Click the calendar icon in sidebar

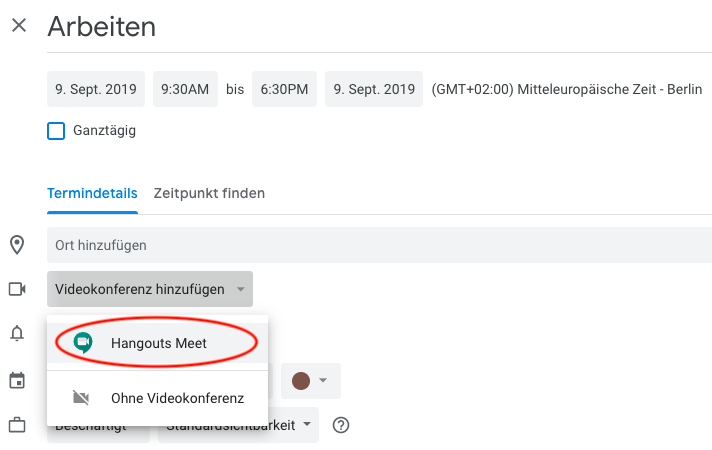(17, 381)
